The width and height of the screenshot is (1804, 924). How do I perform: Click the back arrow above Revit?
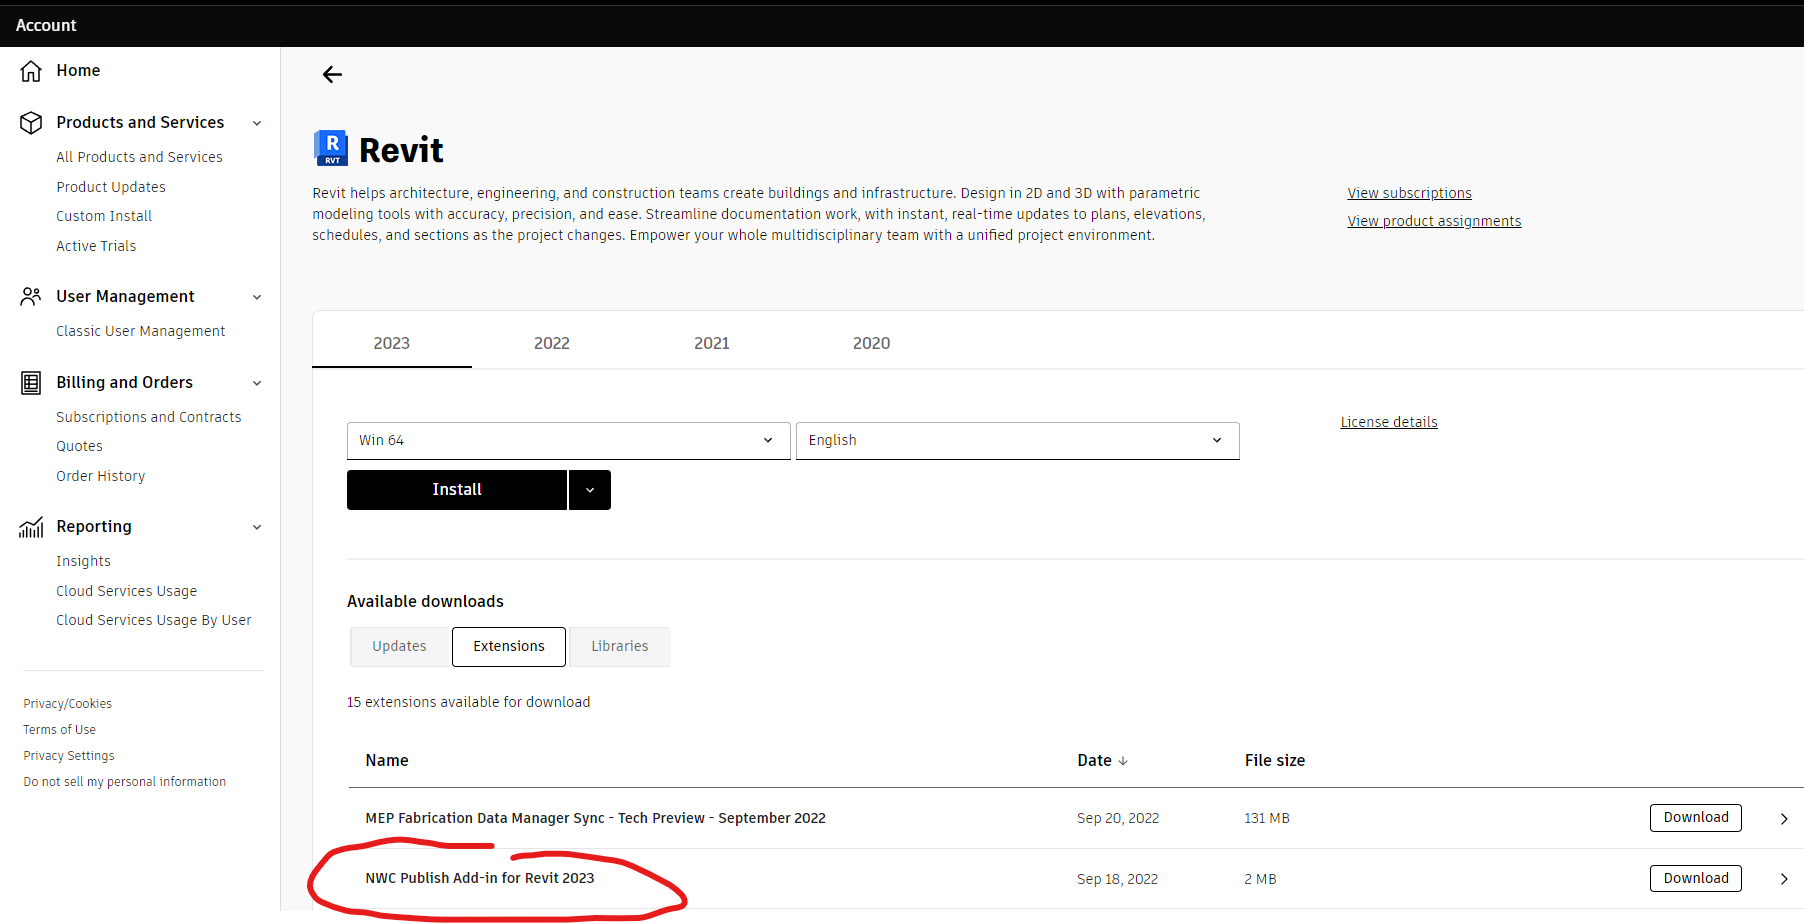point(331,74)
